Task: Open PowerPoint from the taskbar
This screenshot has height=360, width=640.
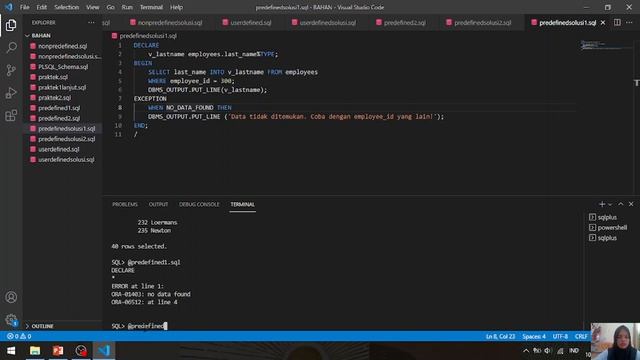Action: coord(58,351)
